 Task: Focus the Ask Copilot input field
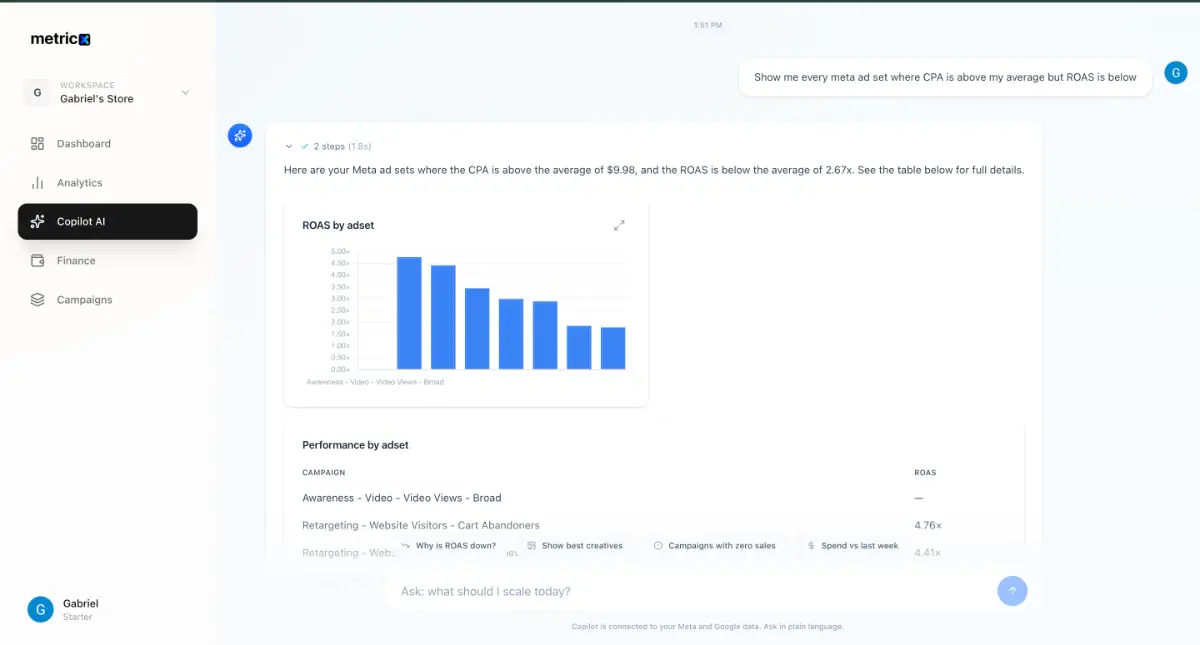[x=690, y=591]
